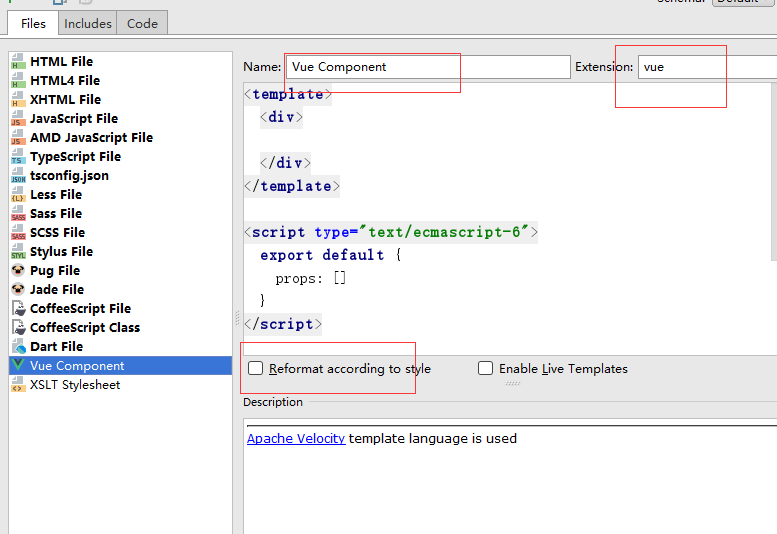Screen dimensions: 777x534
Task: Select CoffeeScript File entry
Action: click(80, 308)
